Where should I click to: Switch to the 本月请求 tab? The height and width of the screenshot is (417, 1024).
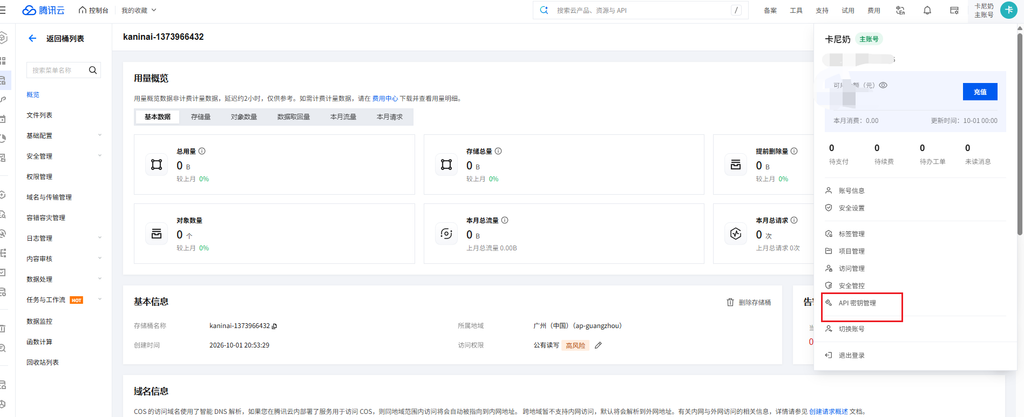(x=389, y=117)
